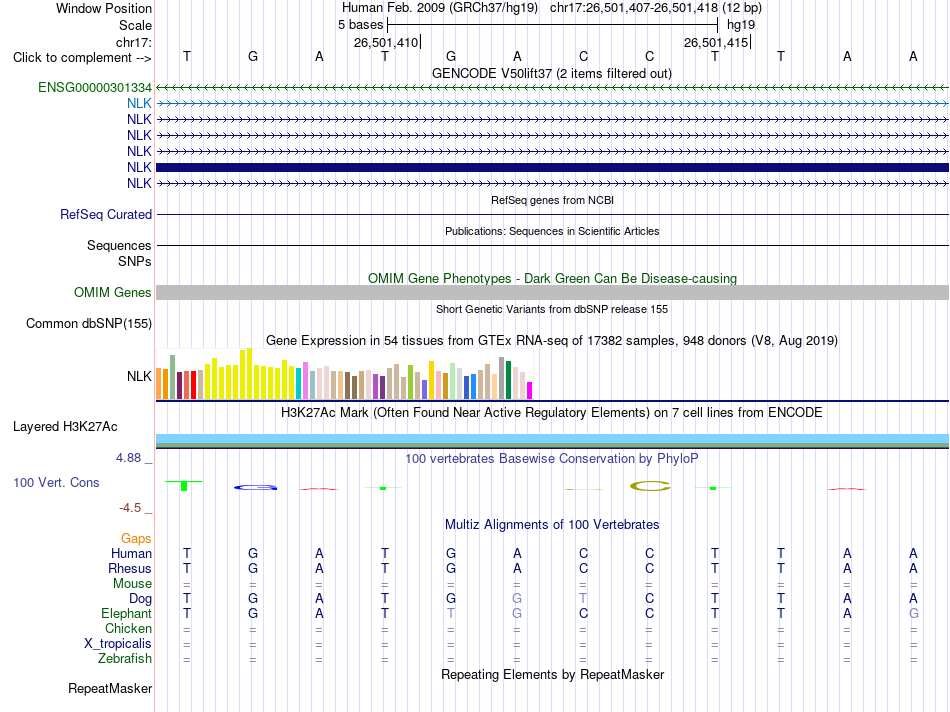Click the green T conservation logo

click(184, 485)
